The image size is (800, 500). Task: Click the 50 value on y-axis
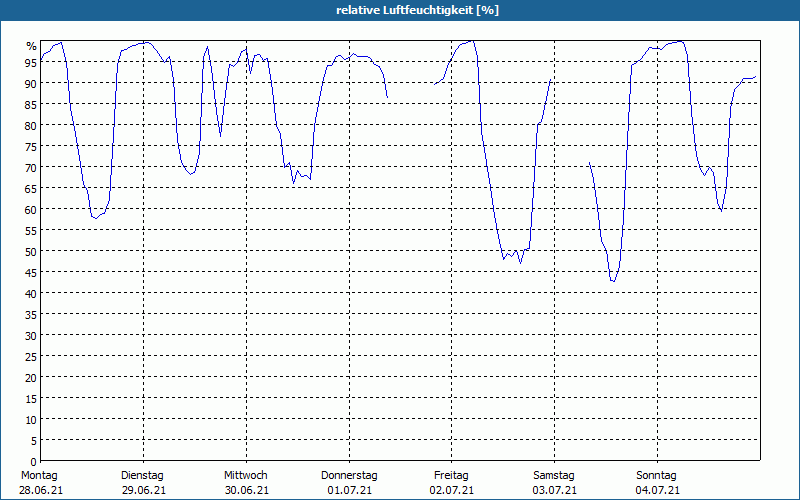[31, 251]
